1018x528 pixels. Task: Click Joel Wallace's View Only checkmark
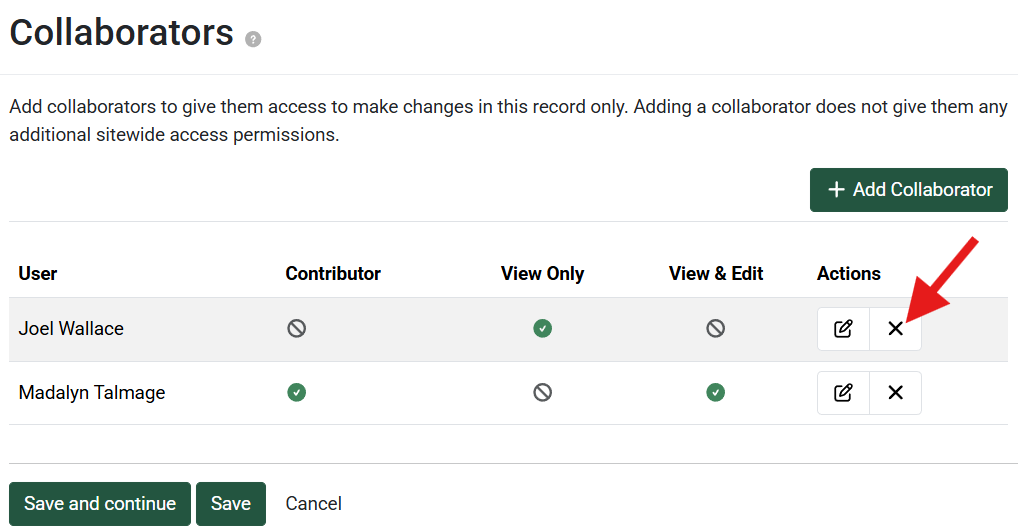[x=542, y=328]
